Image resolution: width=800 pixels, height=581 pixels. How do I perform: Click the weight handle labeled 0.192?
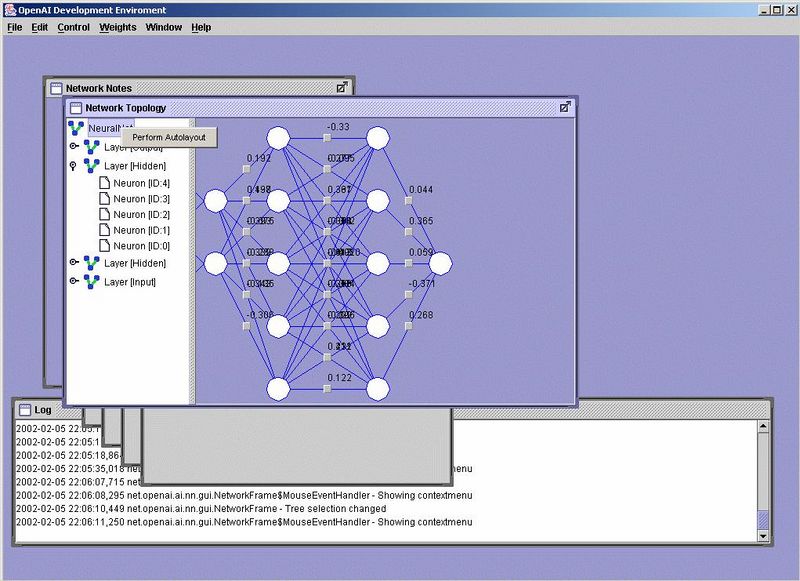pyautogui.click(x=246, y=169)
